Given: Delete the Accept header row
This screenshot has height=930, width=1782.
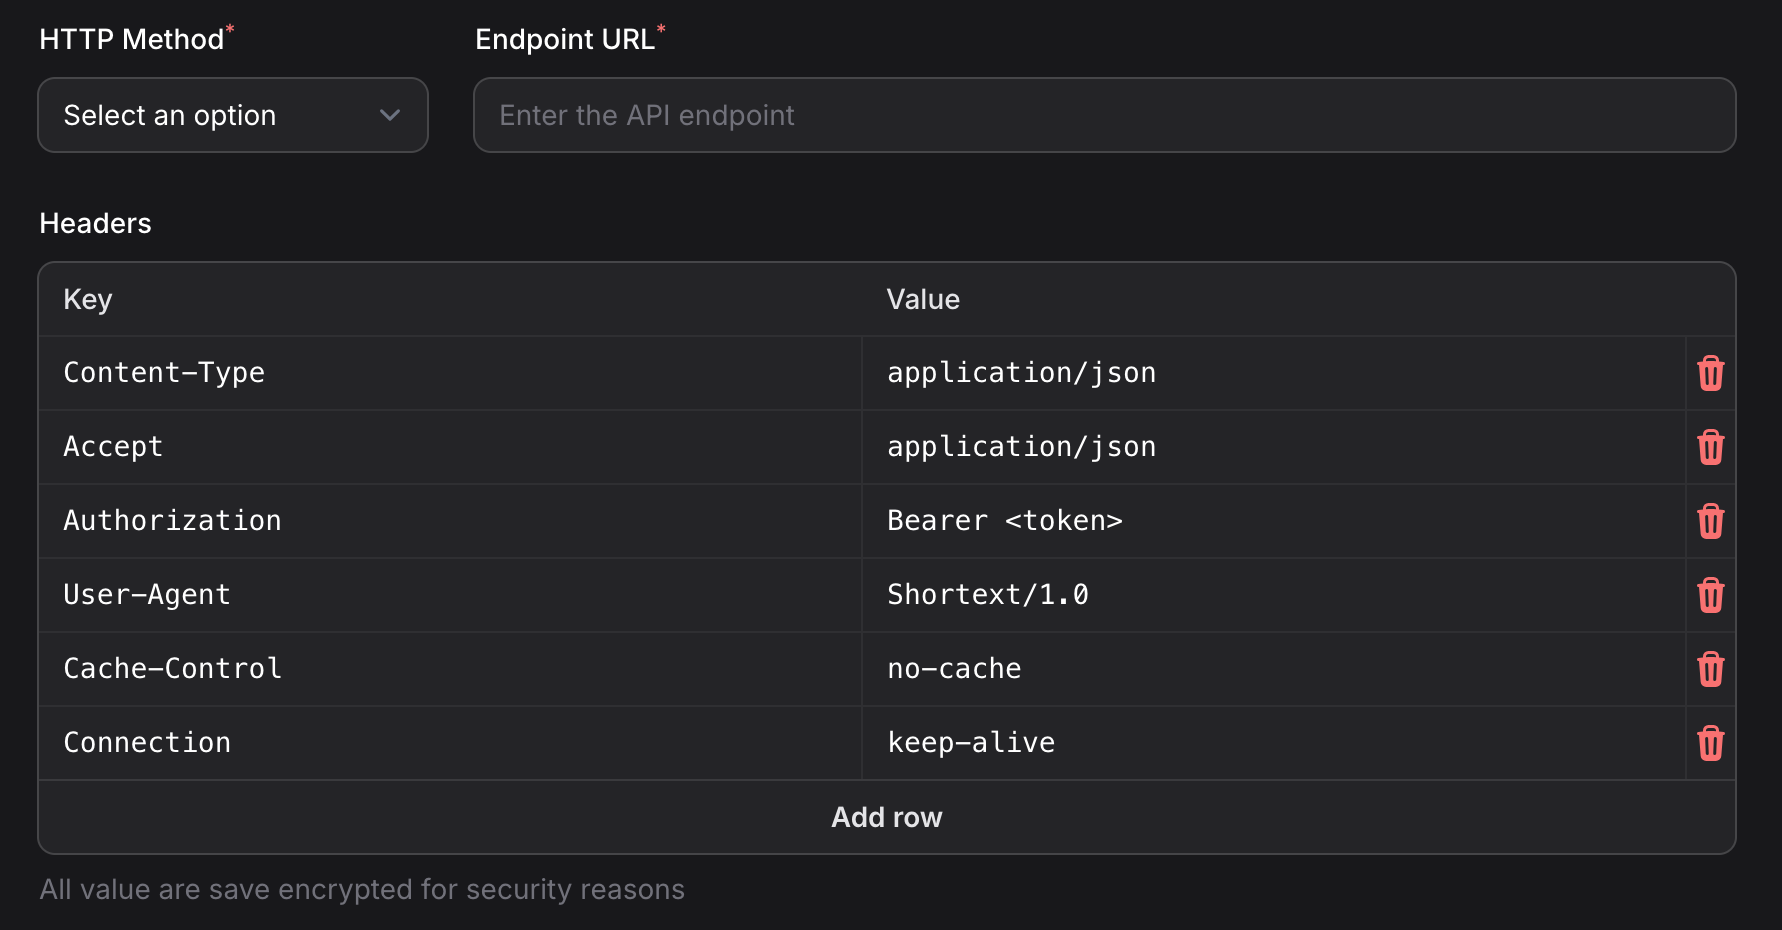Looking at the screenshot, I should (1711, 447).
